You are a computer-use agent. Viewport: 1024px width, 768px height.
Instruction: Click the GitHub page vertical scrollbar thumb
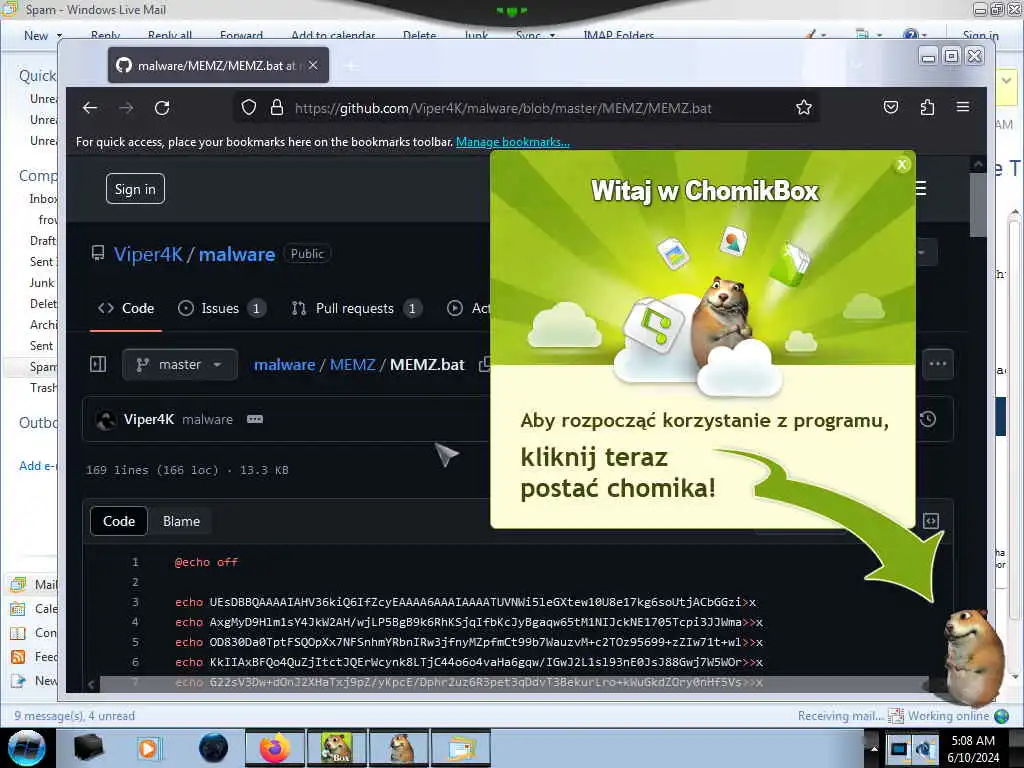coord(978,204)
